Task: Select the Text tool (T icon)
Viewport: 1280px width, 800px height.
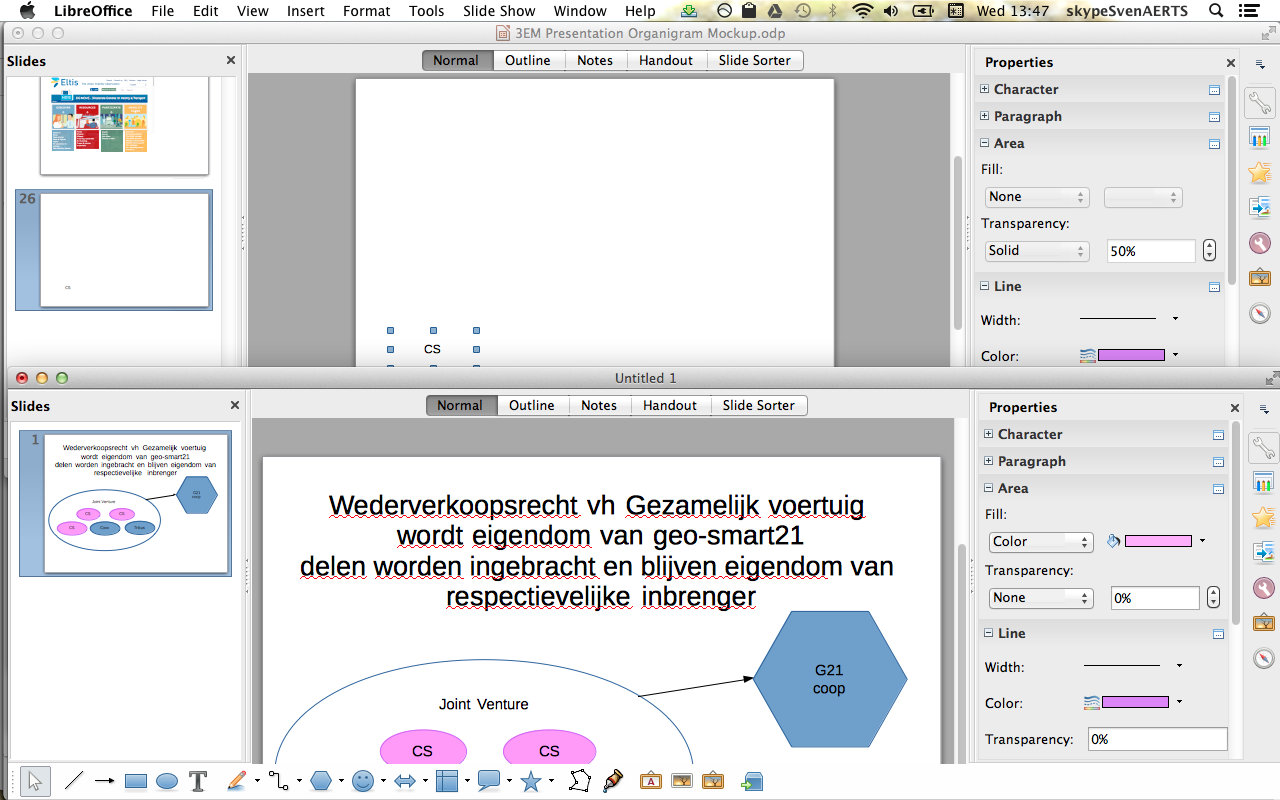Action: (x=198, y=781)
